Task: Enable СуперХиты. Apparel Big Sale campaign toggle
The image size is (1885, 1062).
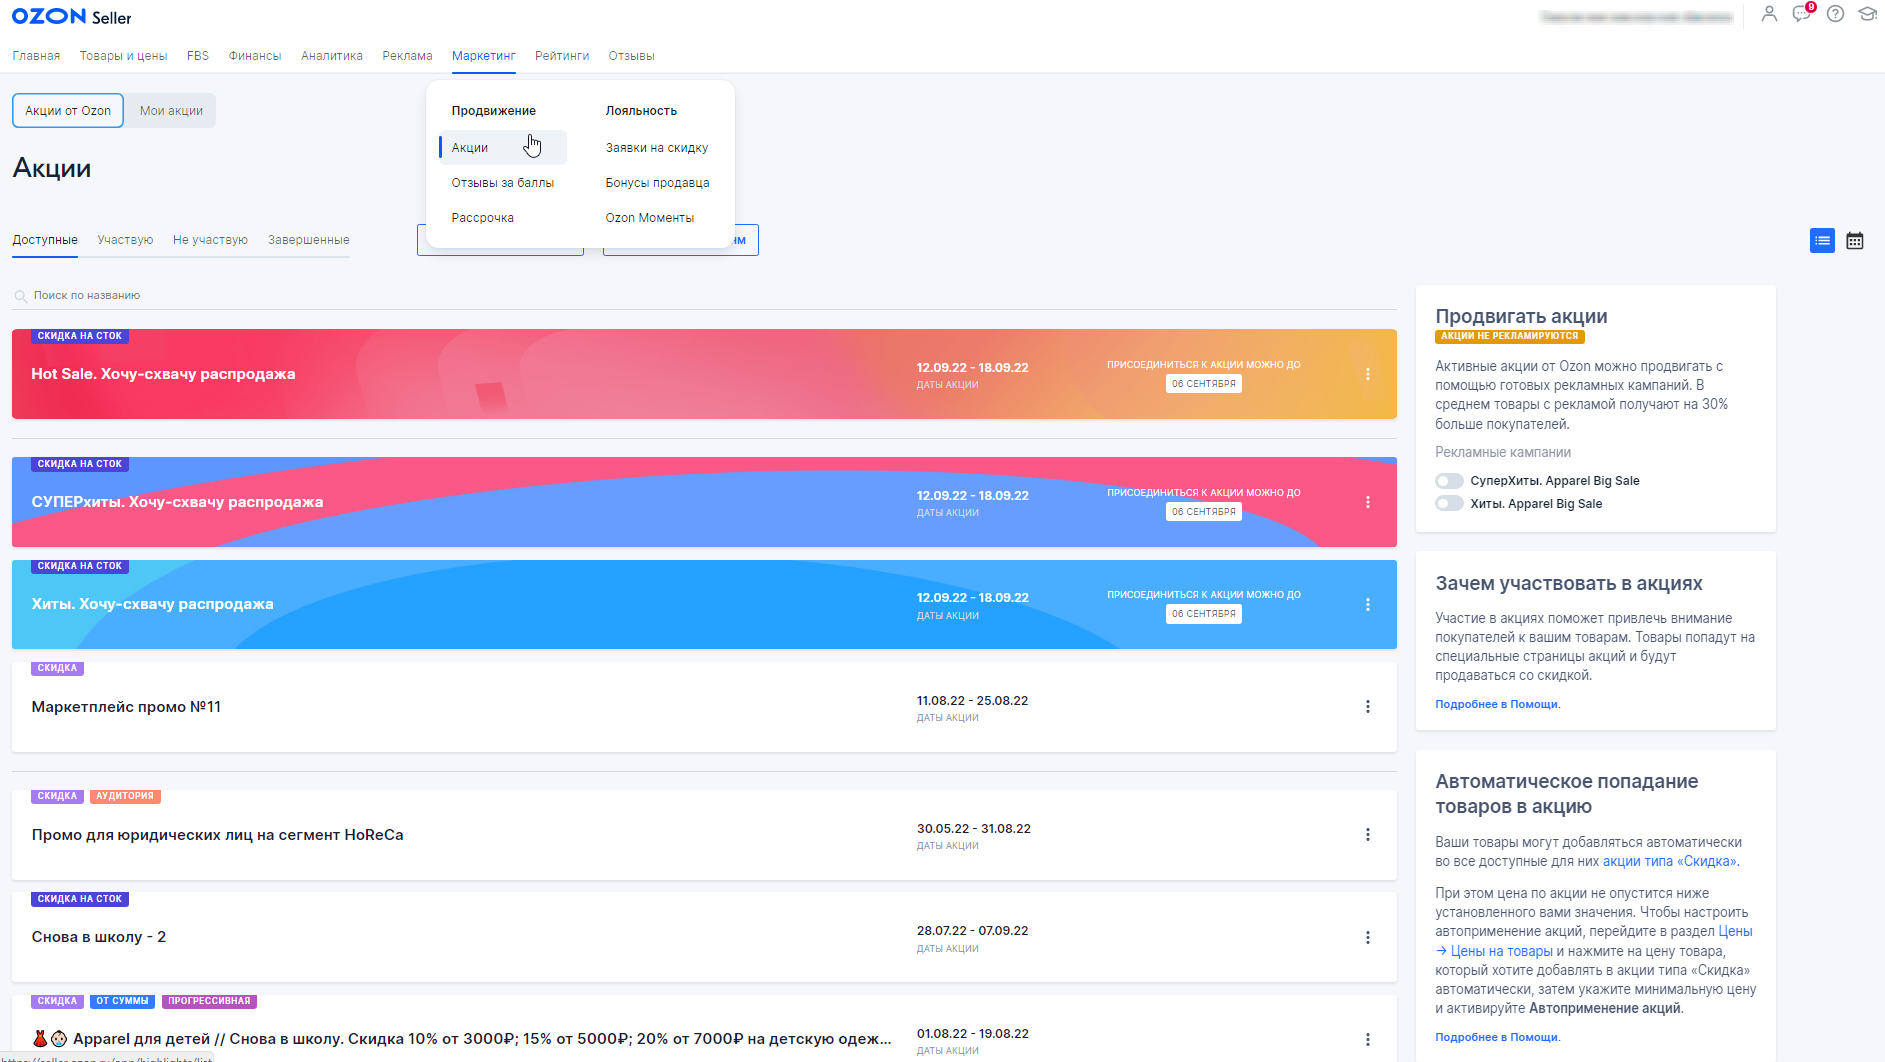Action: (x=1449, y=481)
